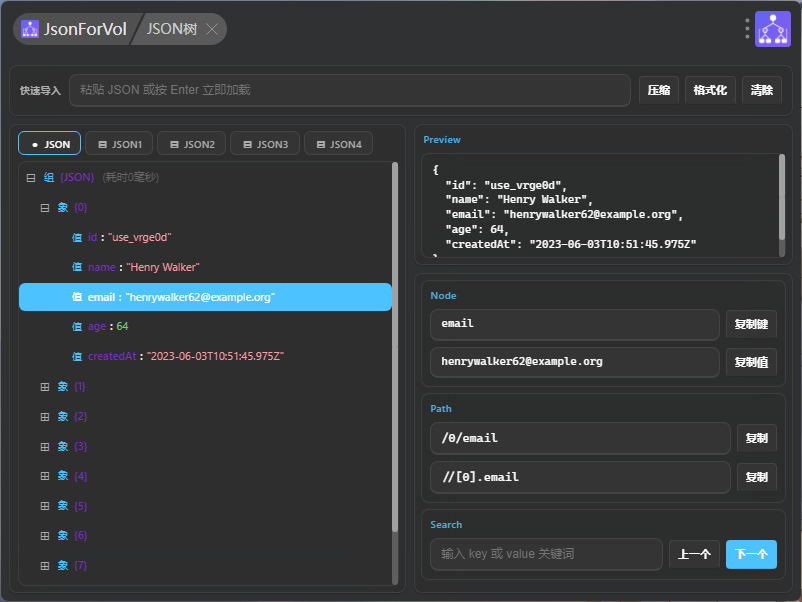Collapse the root (JSON) array node
Viewport: 802px width, 602px height.
[31, 177]
